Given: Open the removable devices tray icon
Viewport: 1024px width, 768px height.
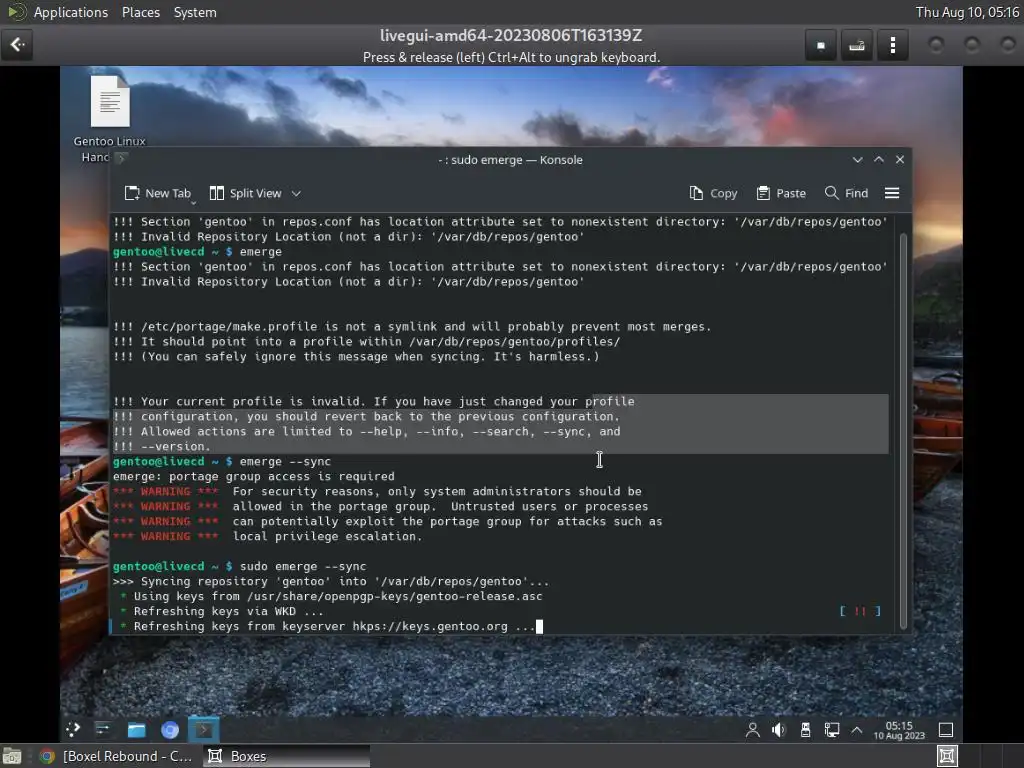Looking at the screenshot, I should (805, 730).
